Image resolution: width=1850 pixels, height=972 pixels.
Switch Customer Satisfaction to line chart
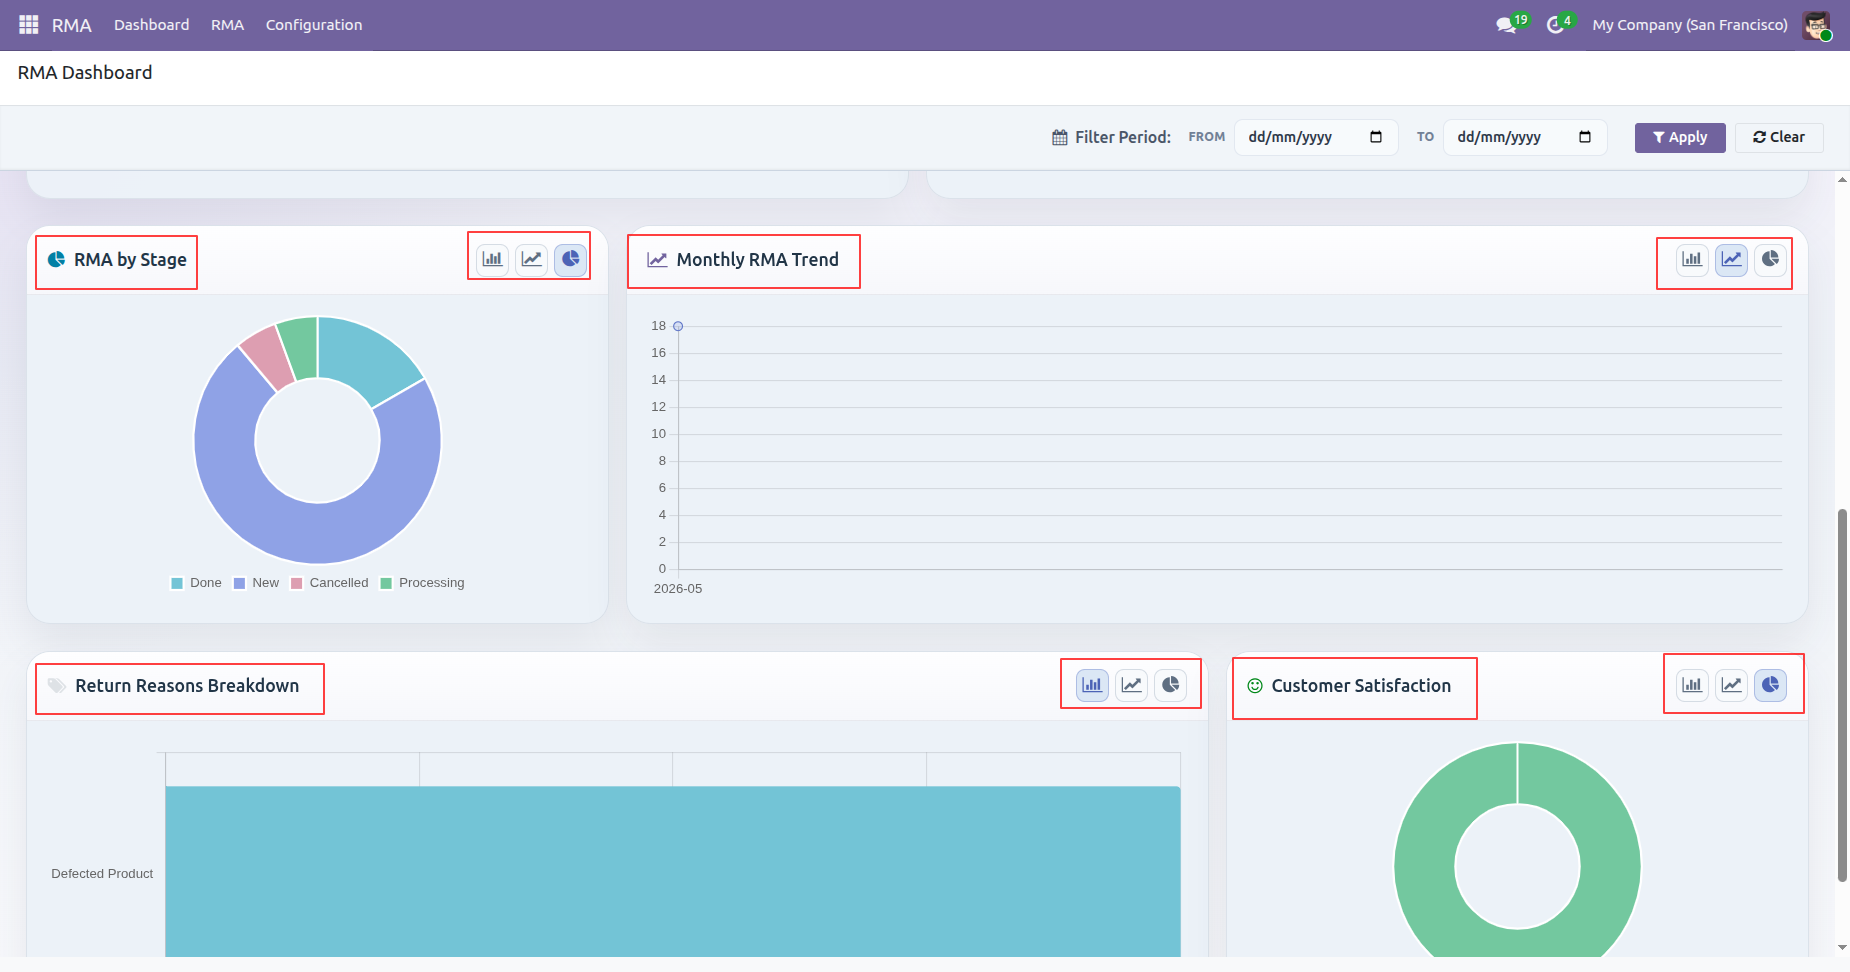[x=1731, y=685]
